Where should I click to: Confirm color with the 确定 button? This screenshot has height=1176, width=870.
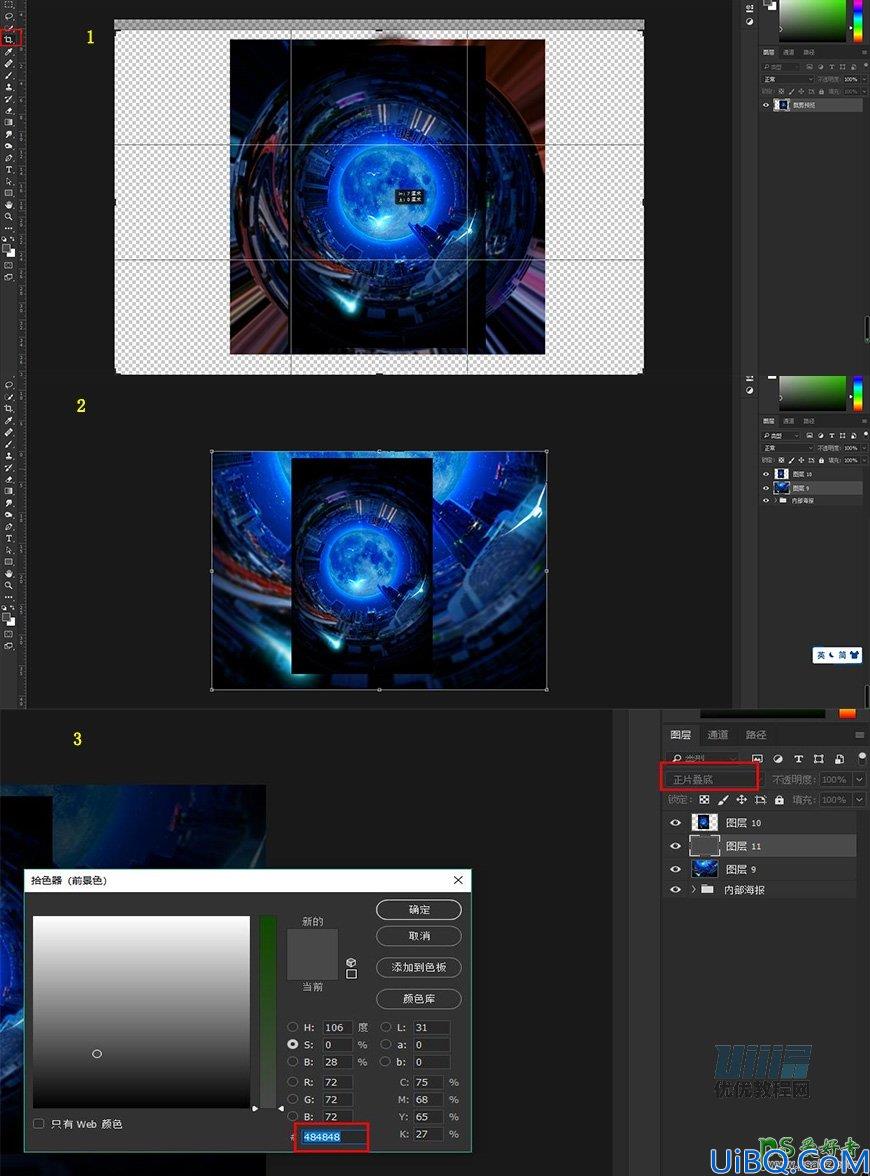(x=418, y=910)
